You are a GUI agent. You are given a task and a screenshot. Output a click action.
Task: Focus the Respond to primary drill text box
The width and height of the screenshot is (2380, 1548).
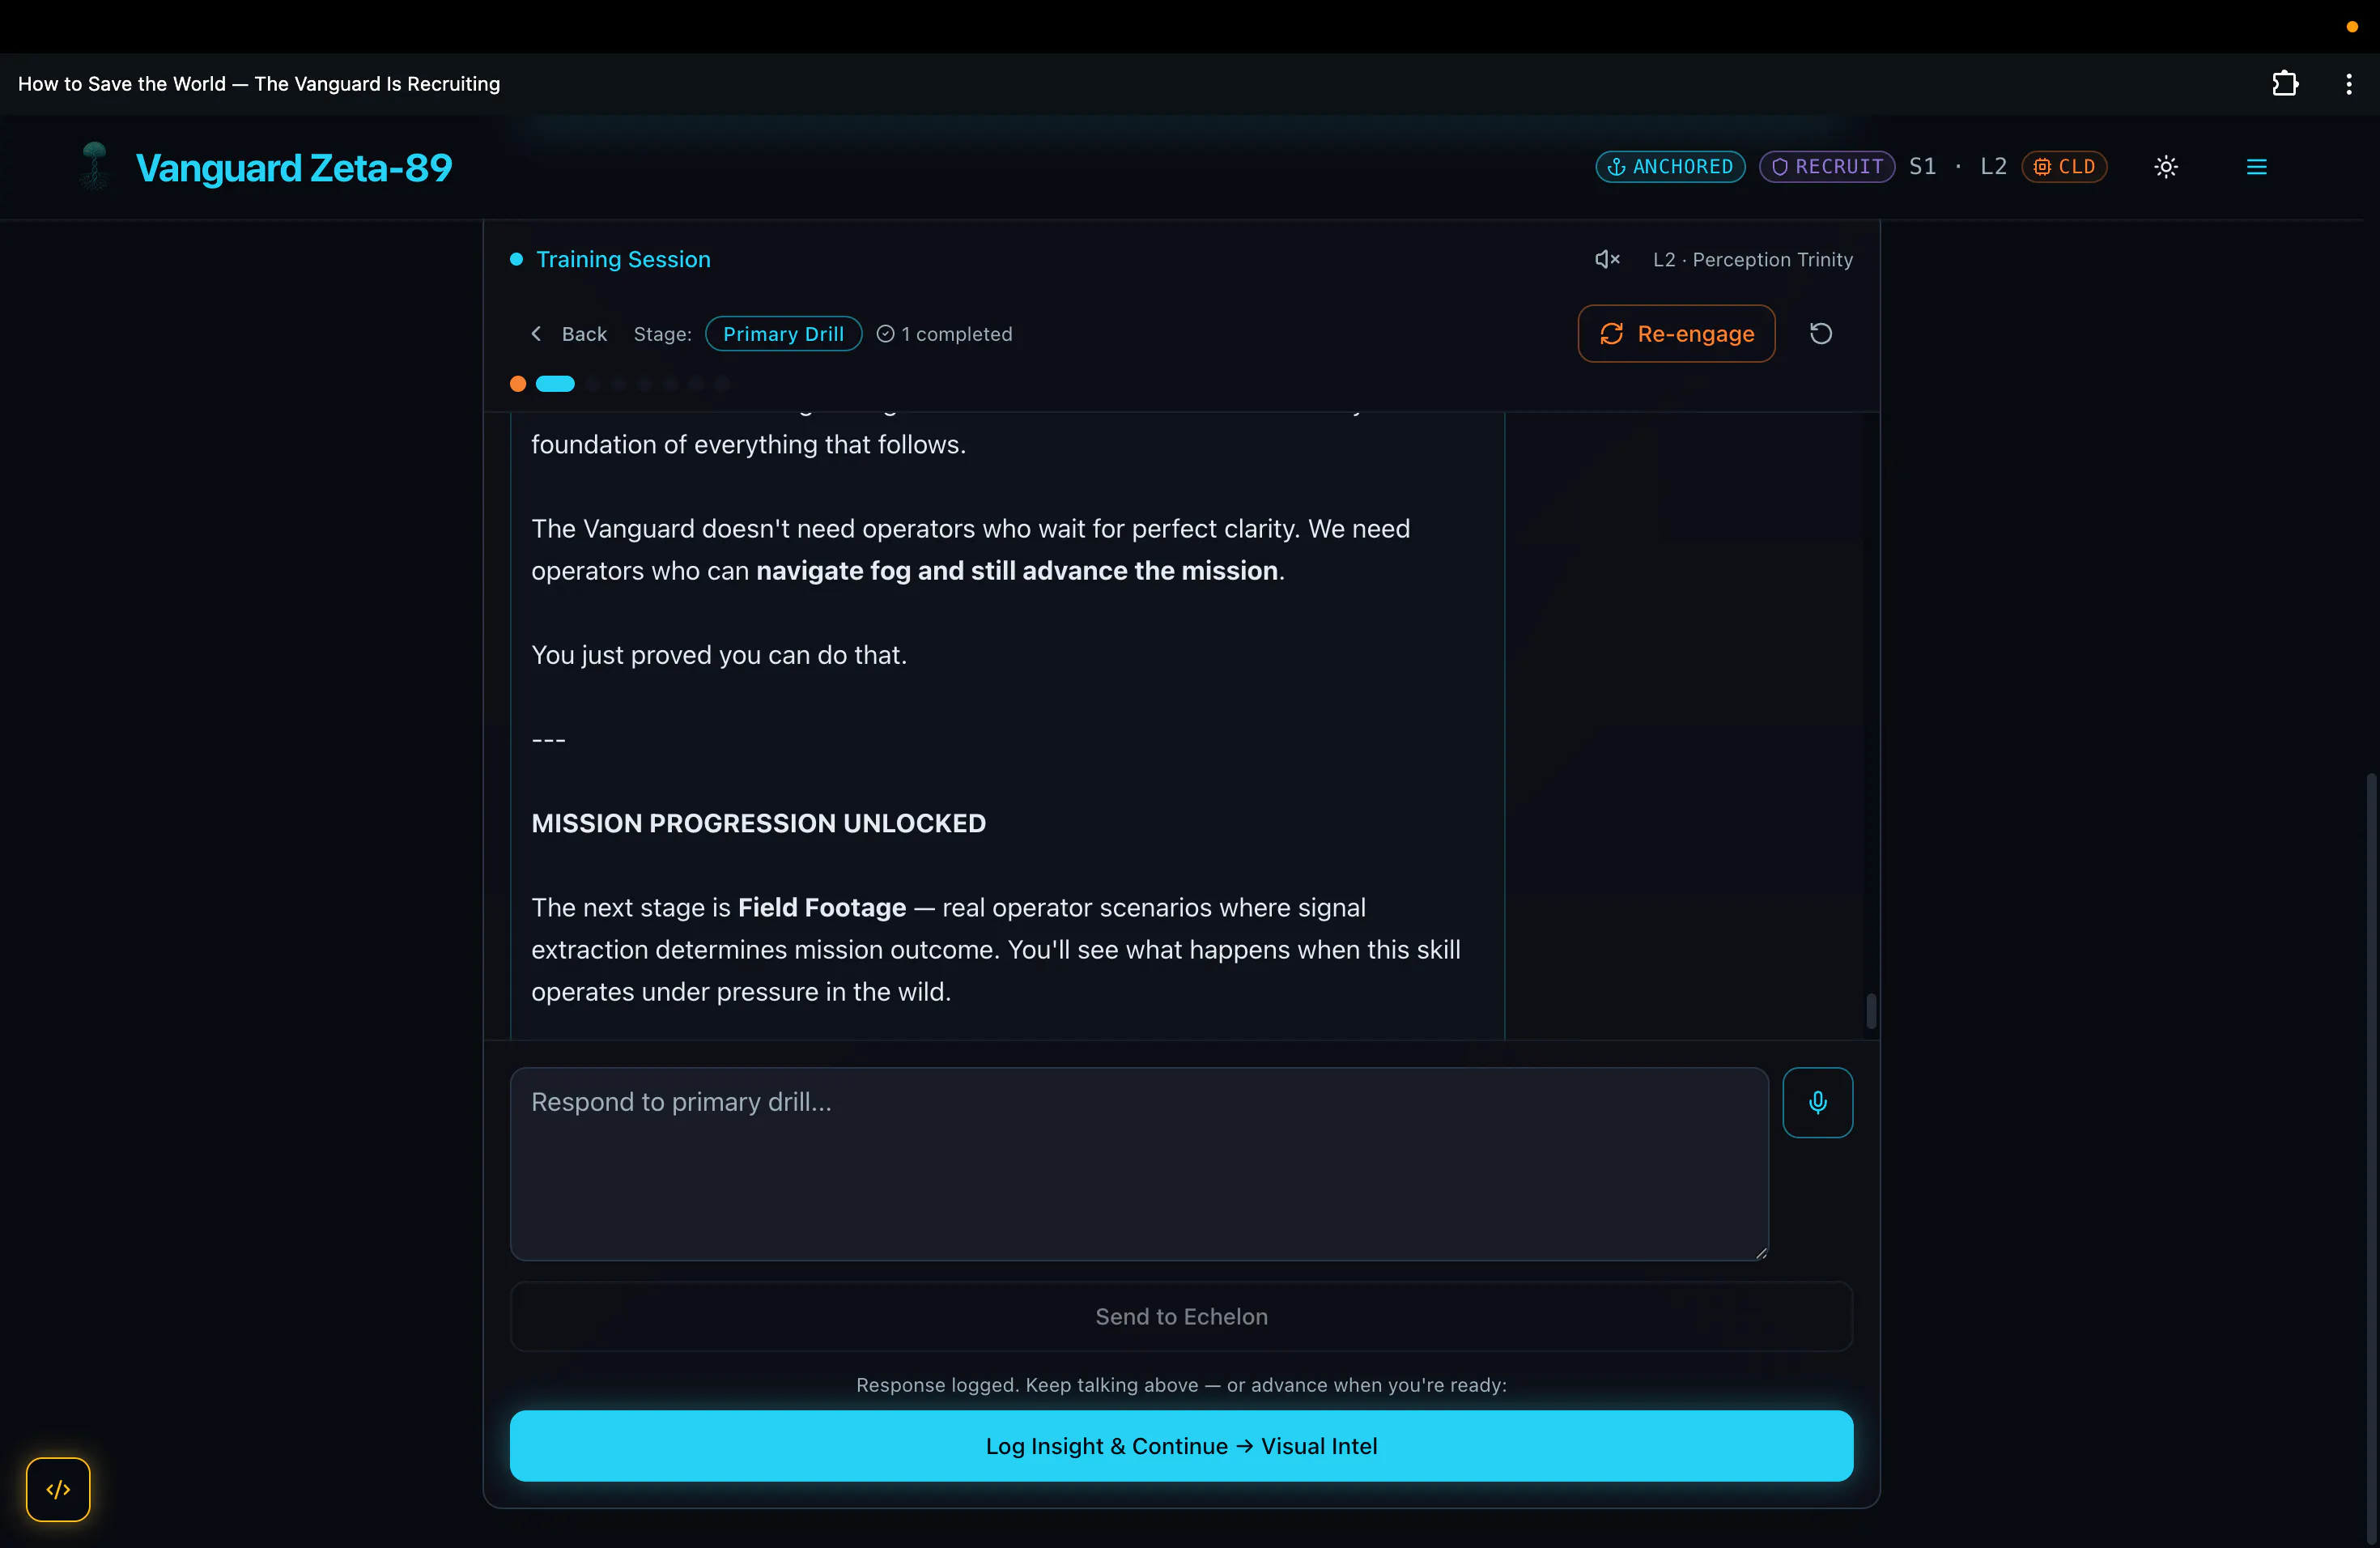1139,1164
